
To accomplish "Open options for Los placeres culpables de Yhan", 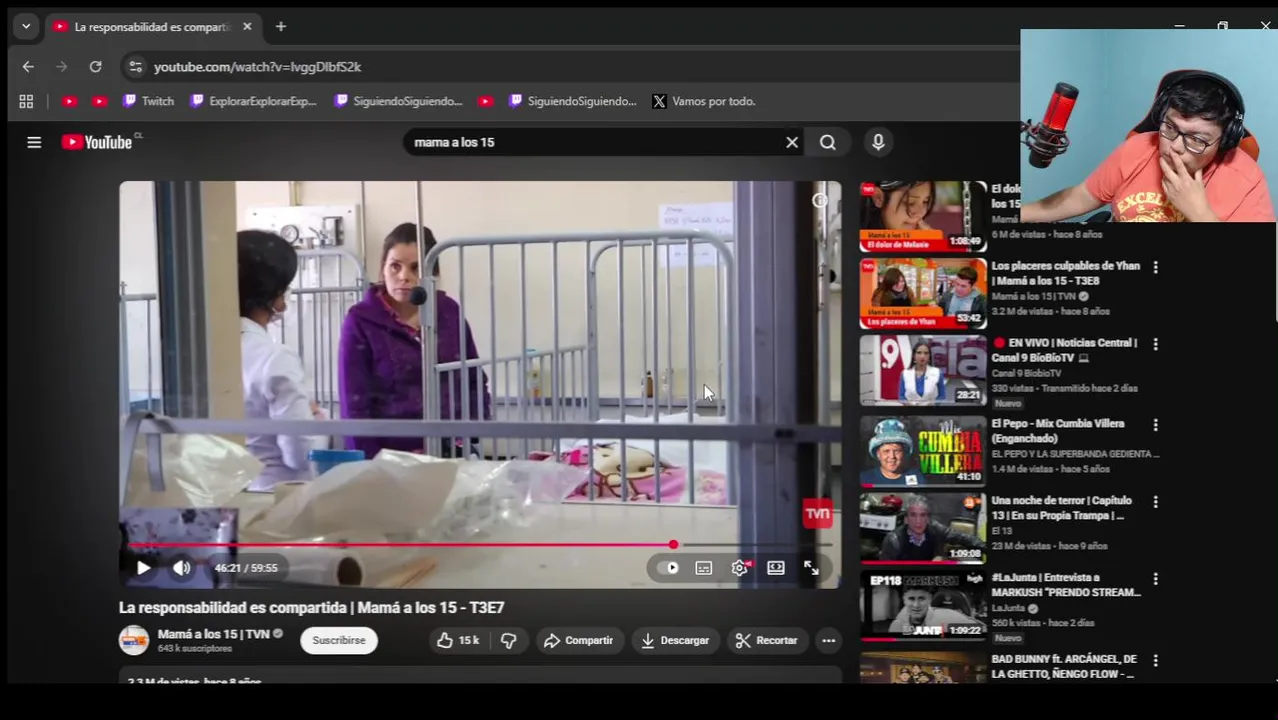I will pos(1155,267).
